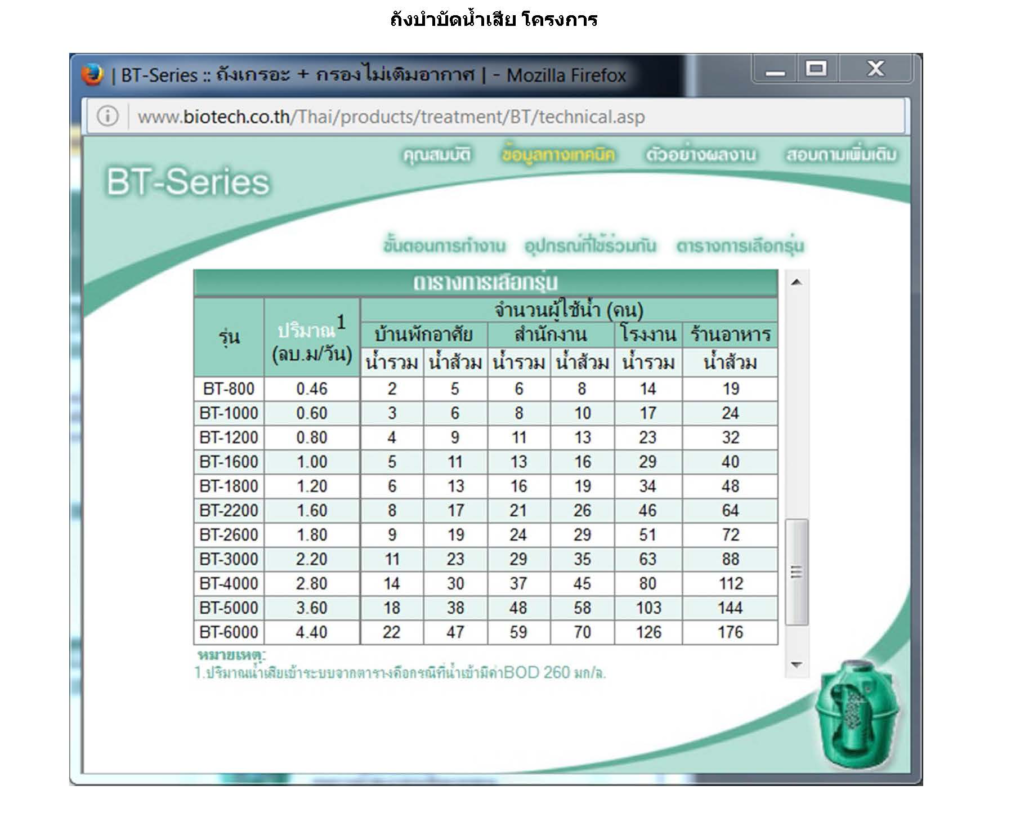Go to the สอบถามเพิ่มเติม tab
Image resolution: width=1024 pixels, height=817 pixels.
(x=841, y=155)
